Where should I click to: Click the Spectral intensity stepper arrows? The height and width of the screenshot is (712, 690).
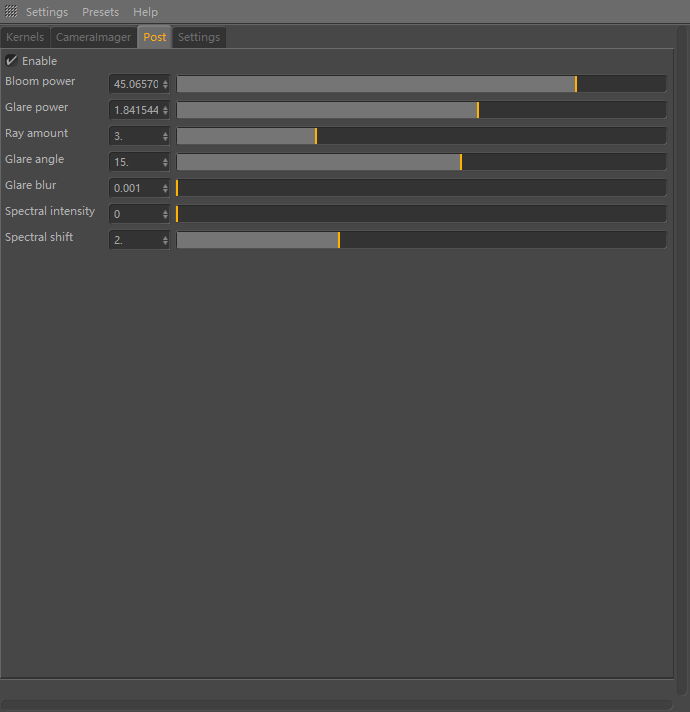coord(165,213)
